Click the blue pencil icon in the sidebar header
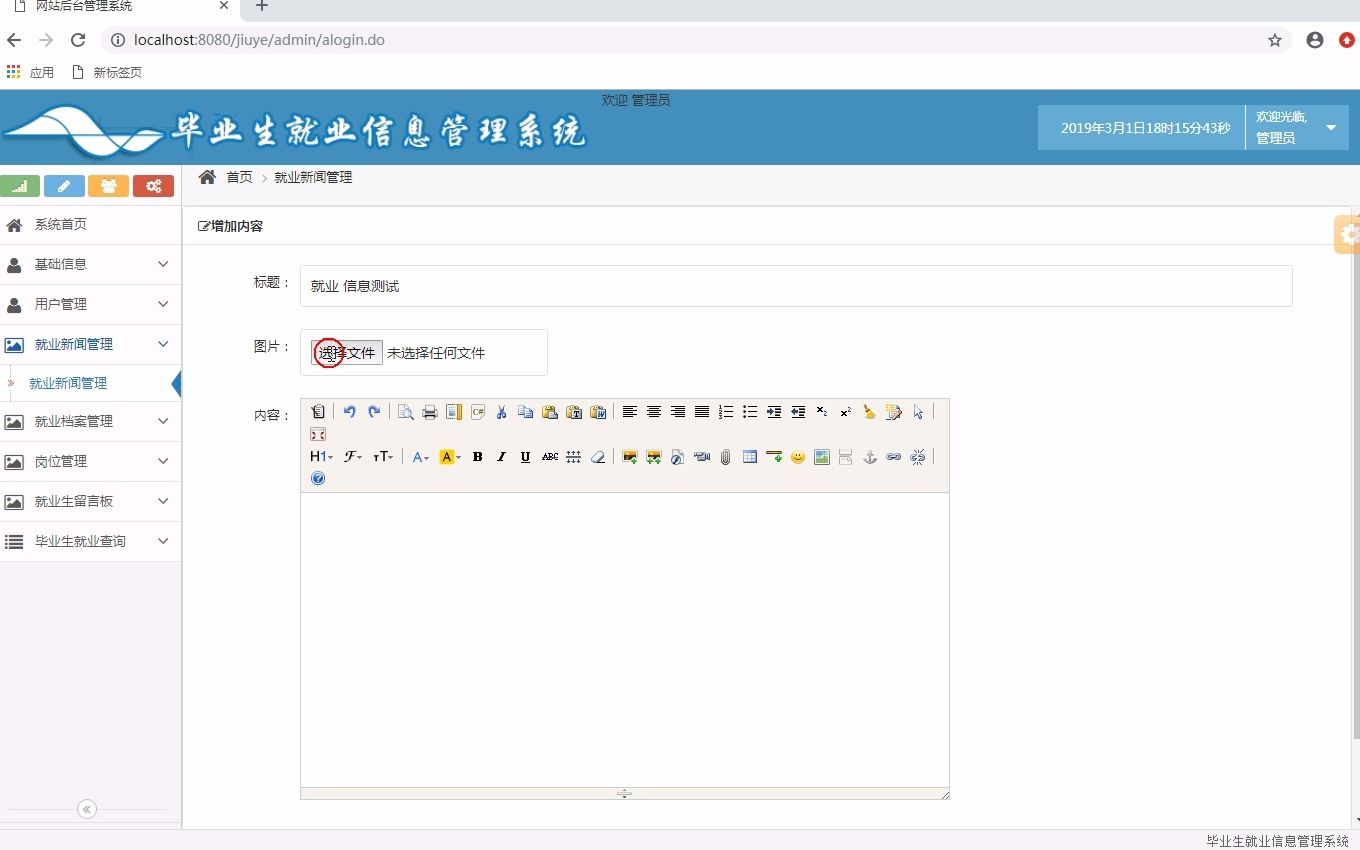1360x850 pixels. click(x=64, y=185)
